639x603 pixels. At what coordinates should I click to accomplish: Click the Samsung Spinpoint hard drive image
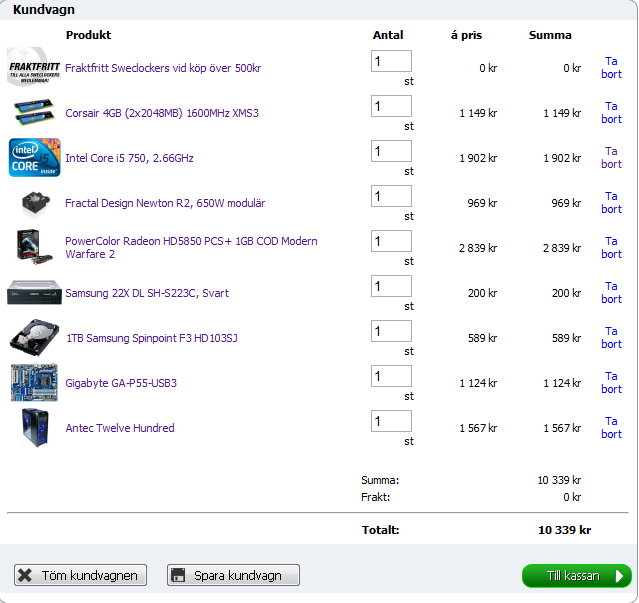34,338
